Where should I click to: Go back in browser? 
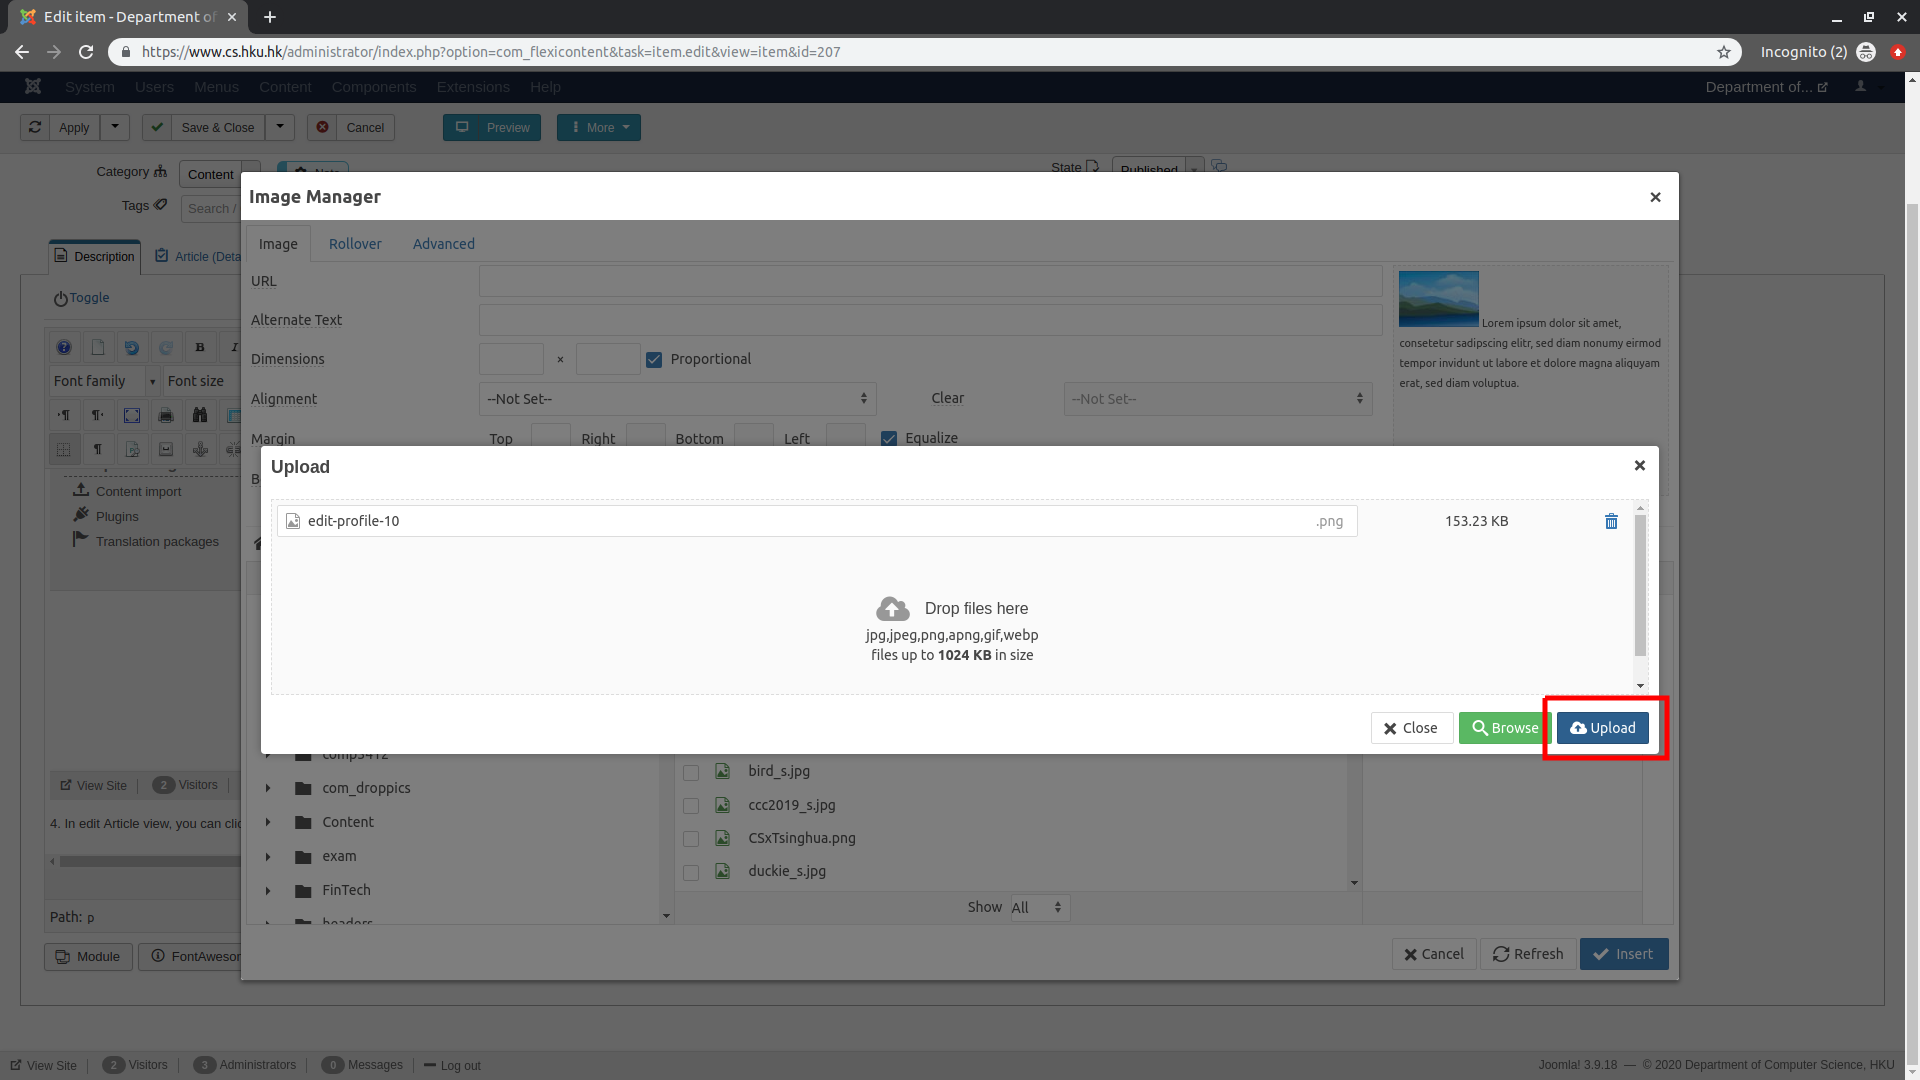[x=22, y=52]
